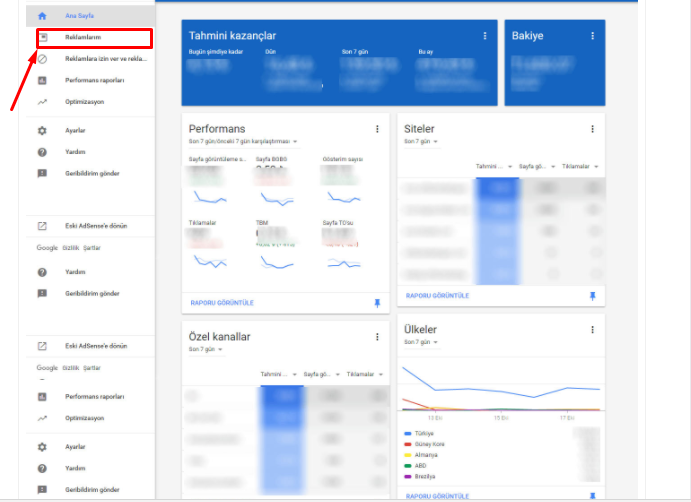Click the Tahmini kazançlar title
Screen dimensions: 691x502
pos(232,36)
